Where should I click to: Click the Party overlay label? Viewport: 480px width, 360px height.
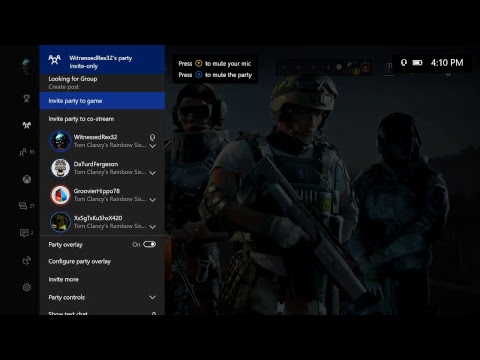tap(65, 245)
